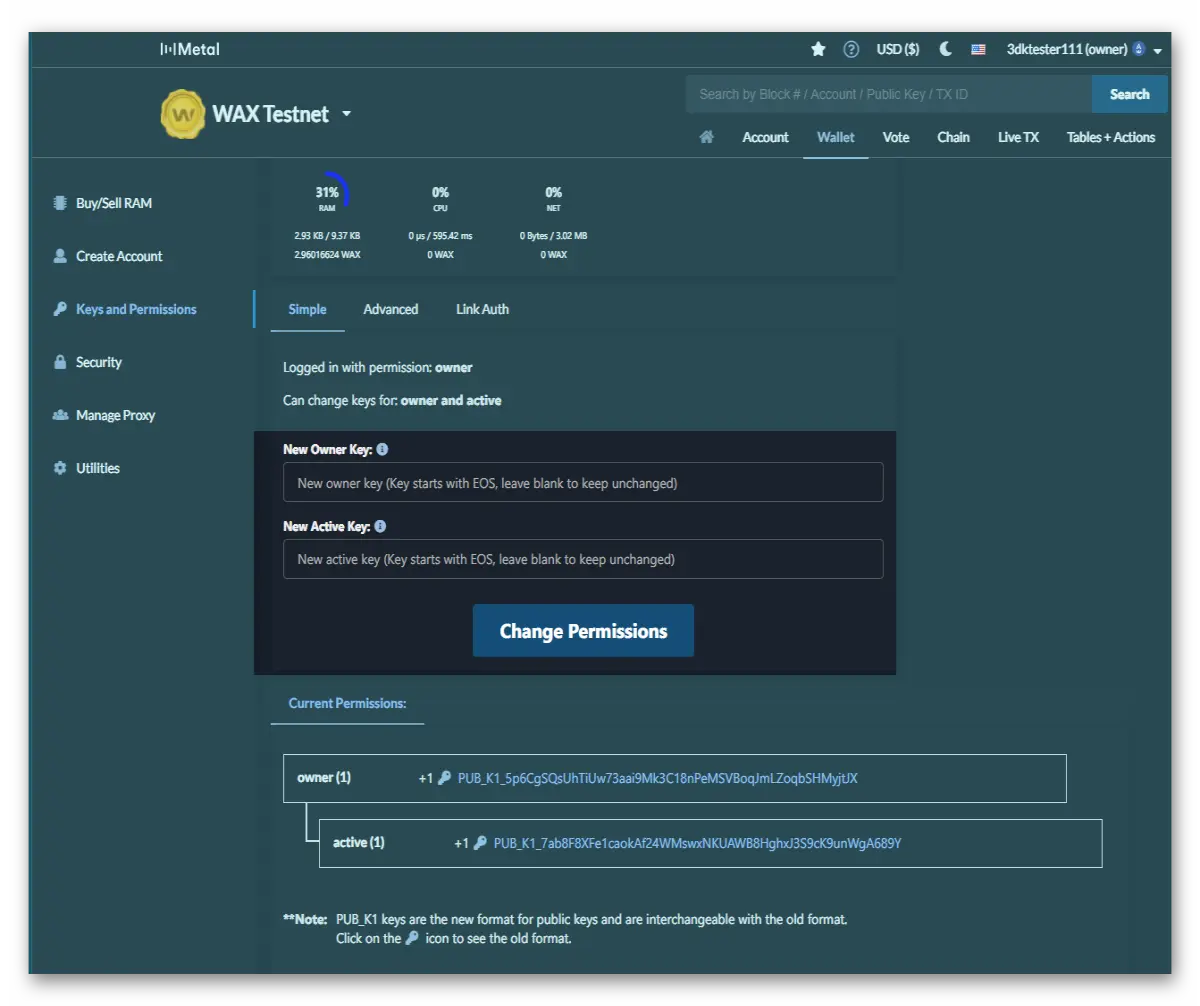Click the NET 0% usage gauge
Viewport: 1200px width, 1006px height.
pyautogui.click(x=553, y=197)
